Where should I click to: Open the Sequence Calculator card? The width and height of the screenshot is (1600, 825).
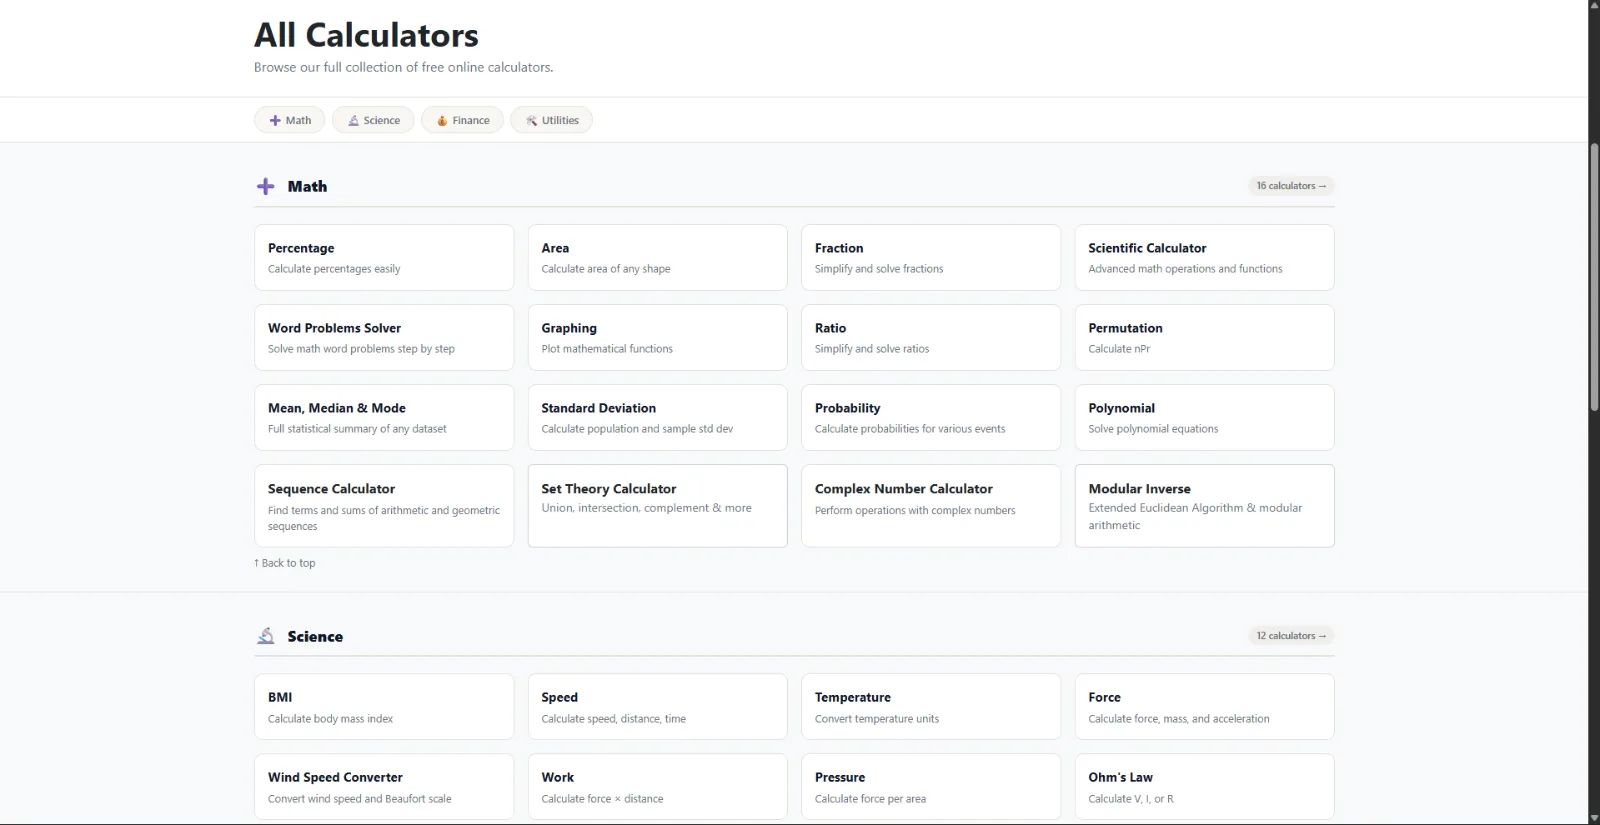(384, 506)
